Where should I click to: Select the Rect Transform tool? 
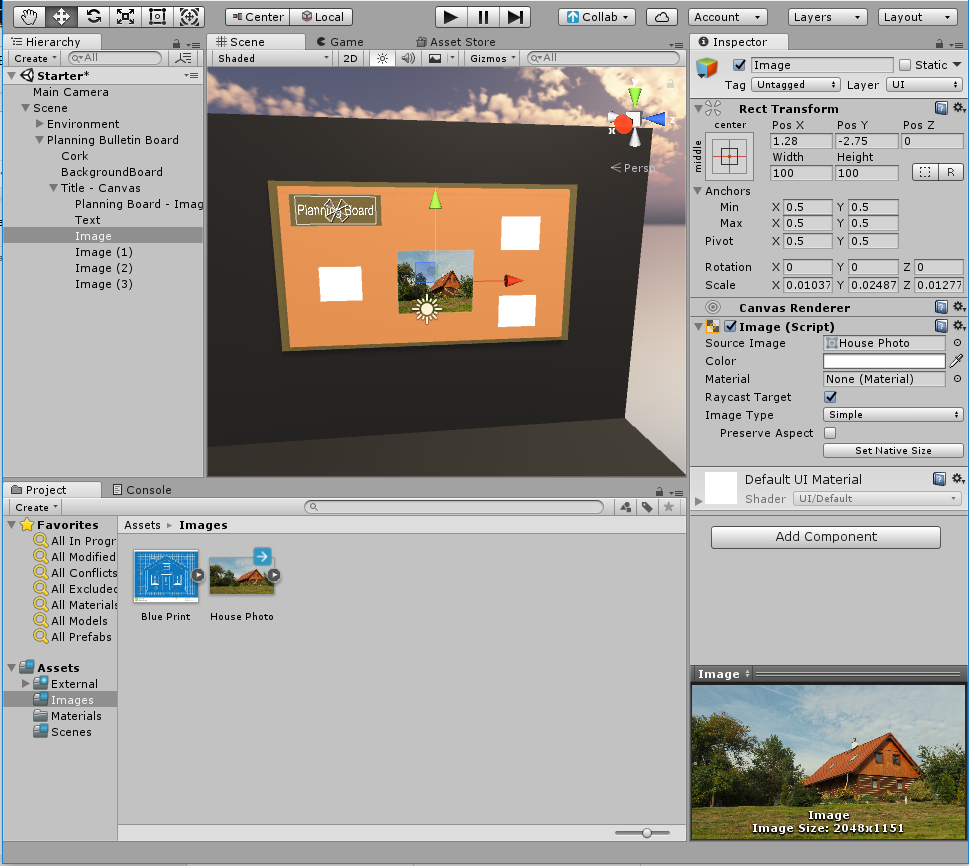coord(157,16)
